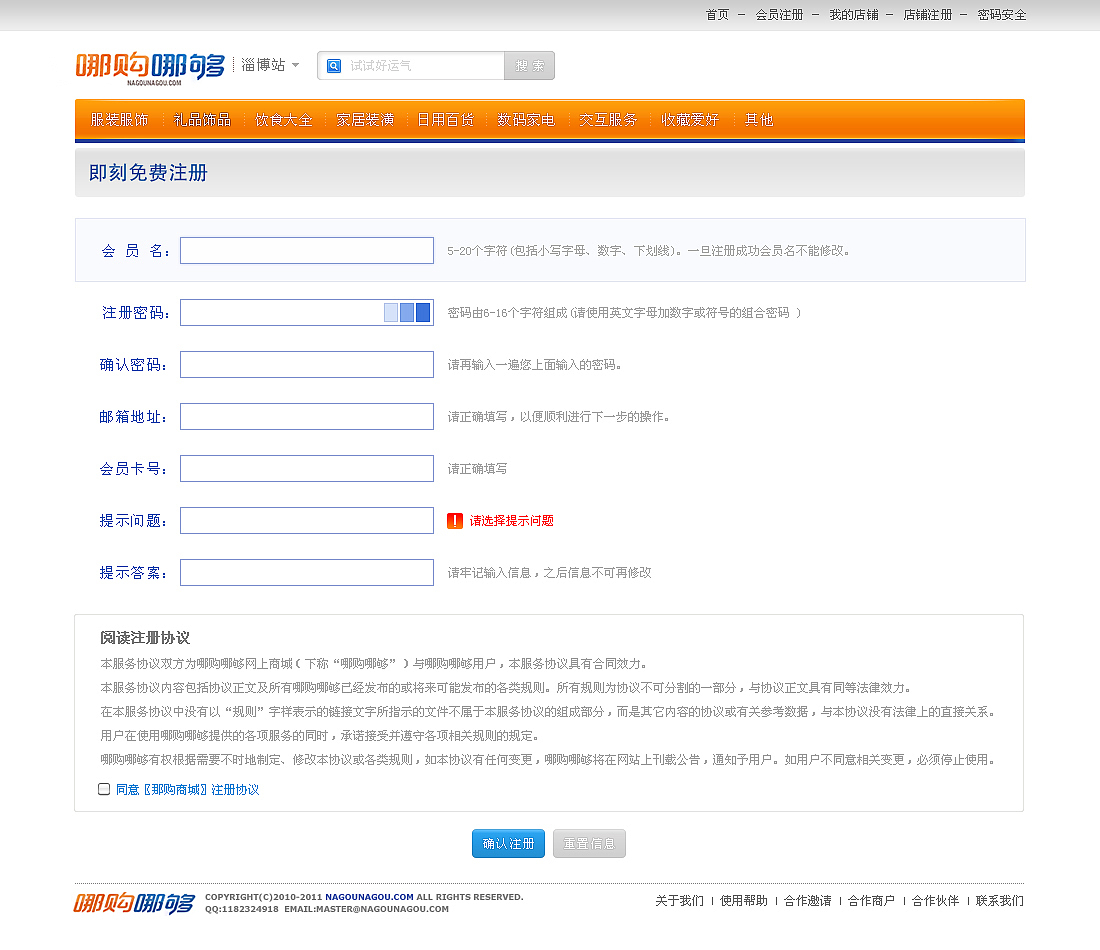Focus the 会员名 input field
This screenshot has height=950, width=1100.
(x=307, y=250)
